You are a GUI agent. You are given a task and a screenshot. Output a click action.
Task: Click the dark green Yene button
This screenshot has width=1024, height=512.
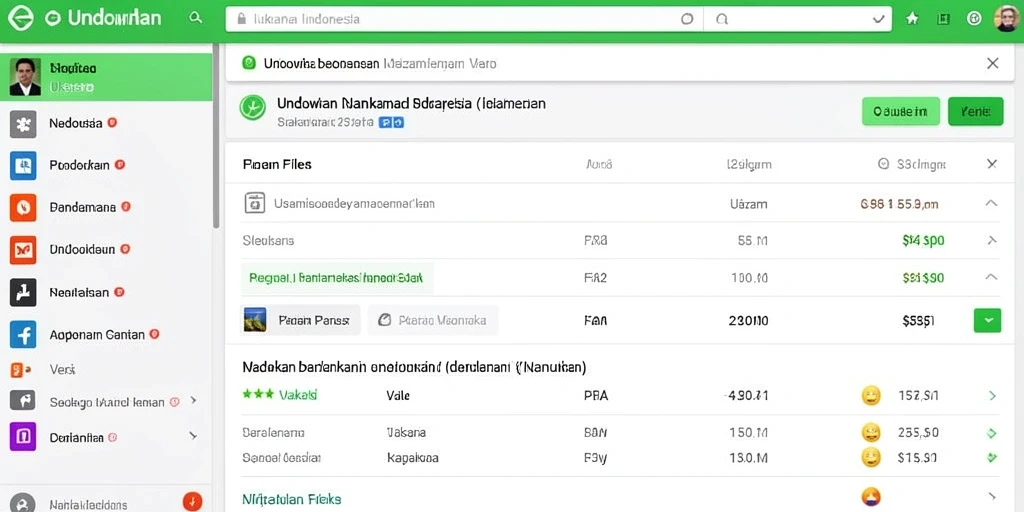click(x=976, y=112)
